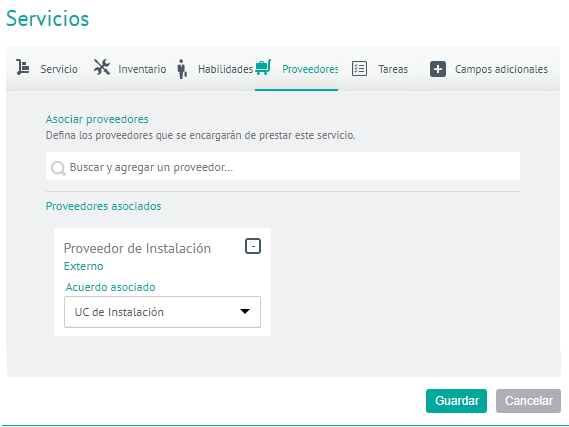Focus the Buscar y agregar proveedor field
This screenshot has width=569, height=427.
(x=283, y=166)
